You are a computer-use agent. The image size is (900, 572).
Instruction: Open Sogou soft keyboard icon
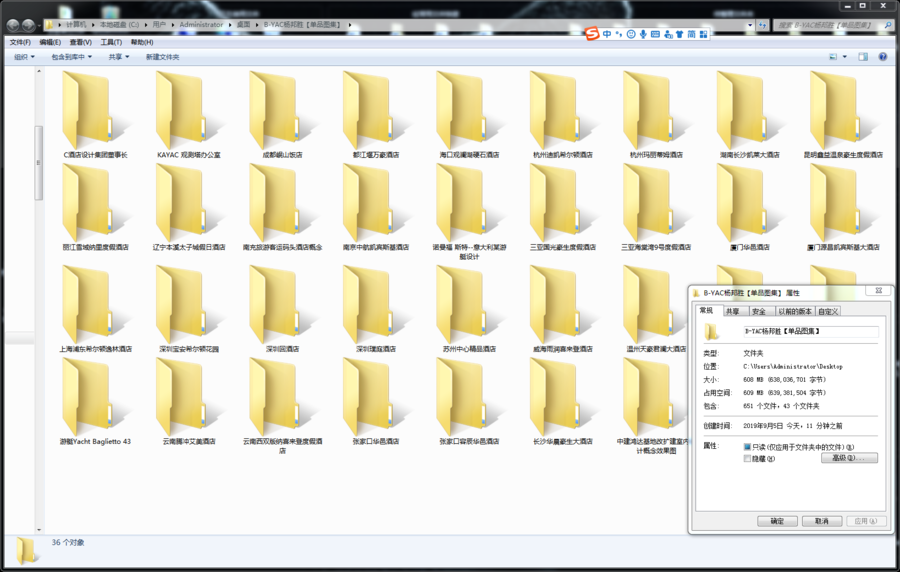click(655, 34)
